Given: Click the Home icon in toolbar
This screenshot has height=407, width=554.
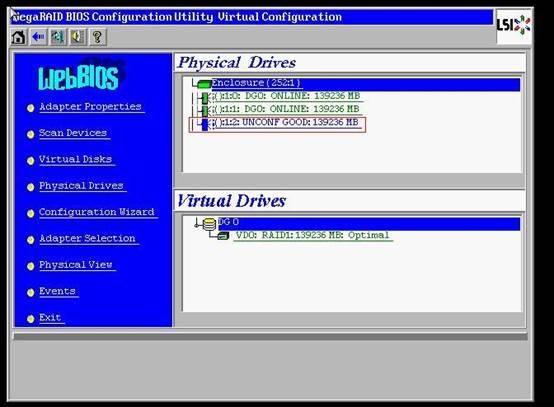Looking at the screenshot, I should click(x=19, y=37).
